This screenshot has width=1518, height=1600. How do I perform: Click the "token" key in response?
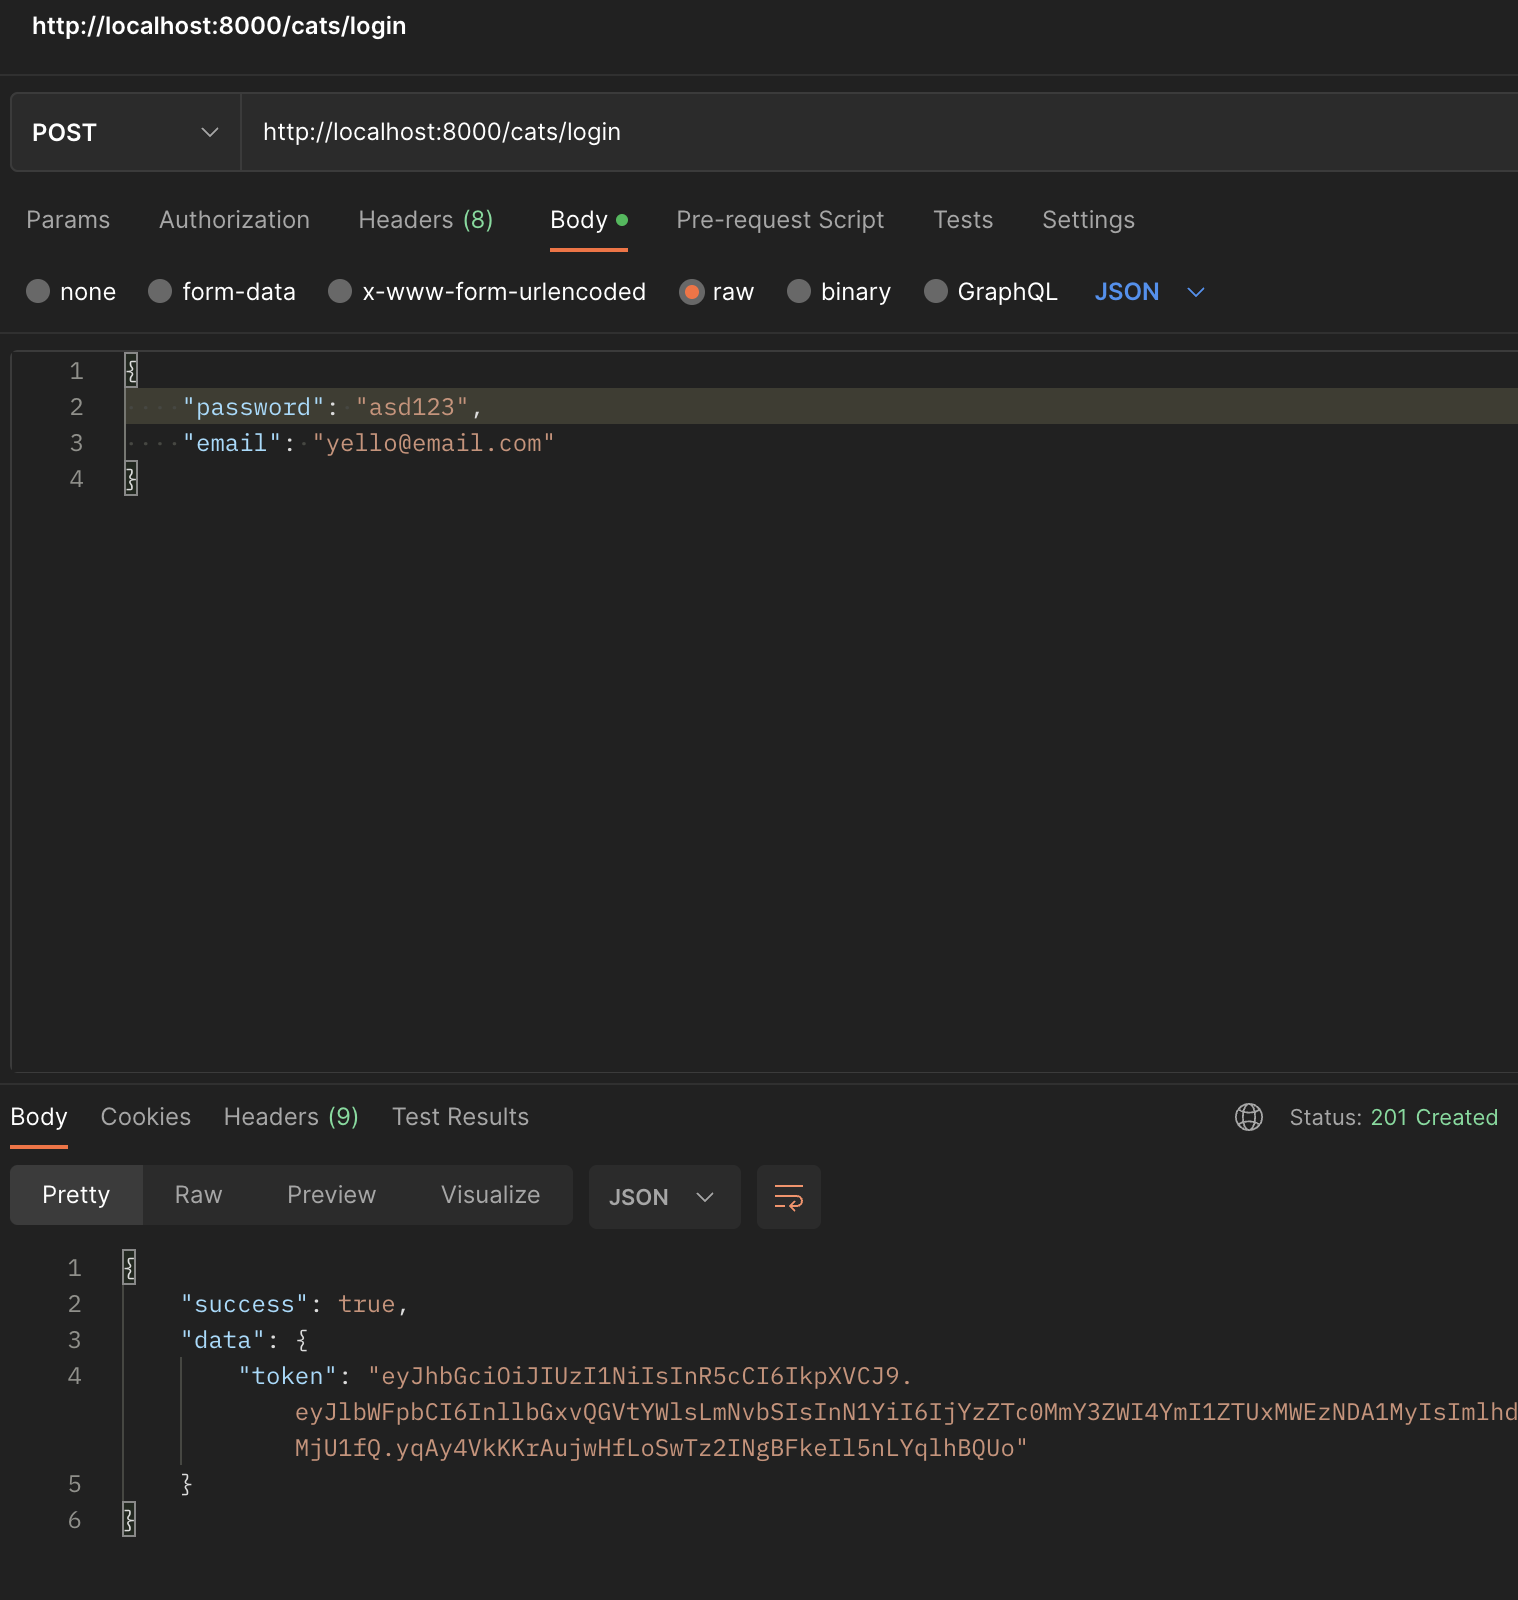coord(288,1376)
